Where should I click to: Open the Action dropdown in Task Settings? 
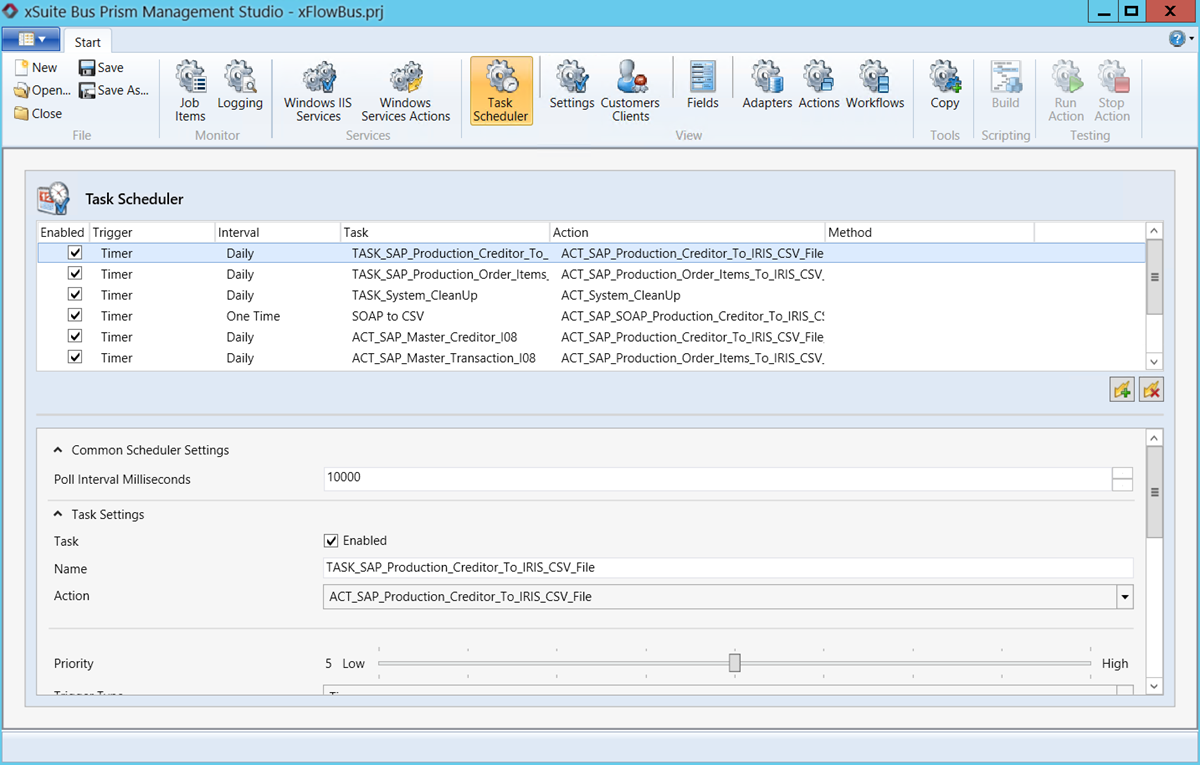pos(1124,595)
